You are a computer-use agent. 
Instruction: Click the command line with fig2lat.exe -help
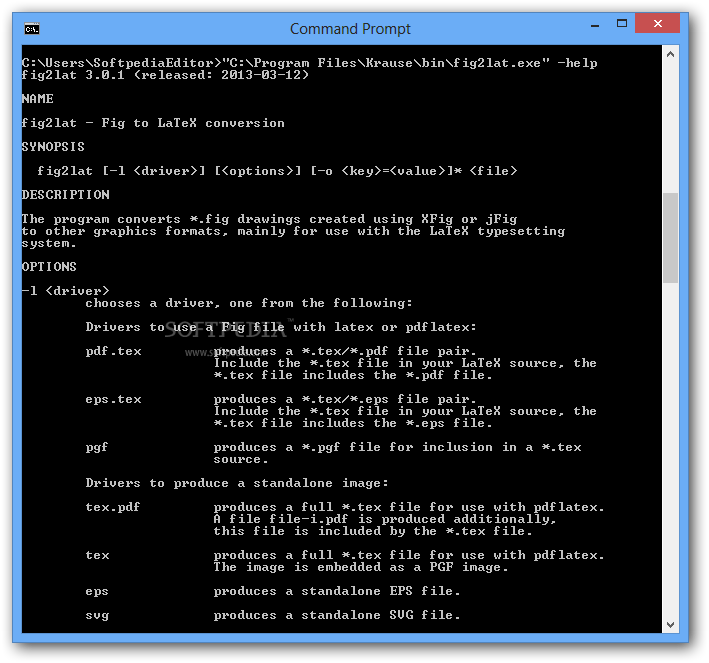(310, 62)
